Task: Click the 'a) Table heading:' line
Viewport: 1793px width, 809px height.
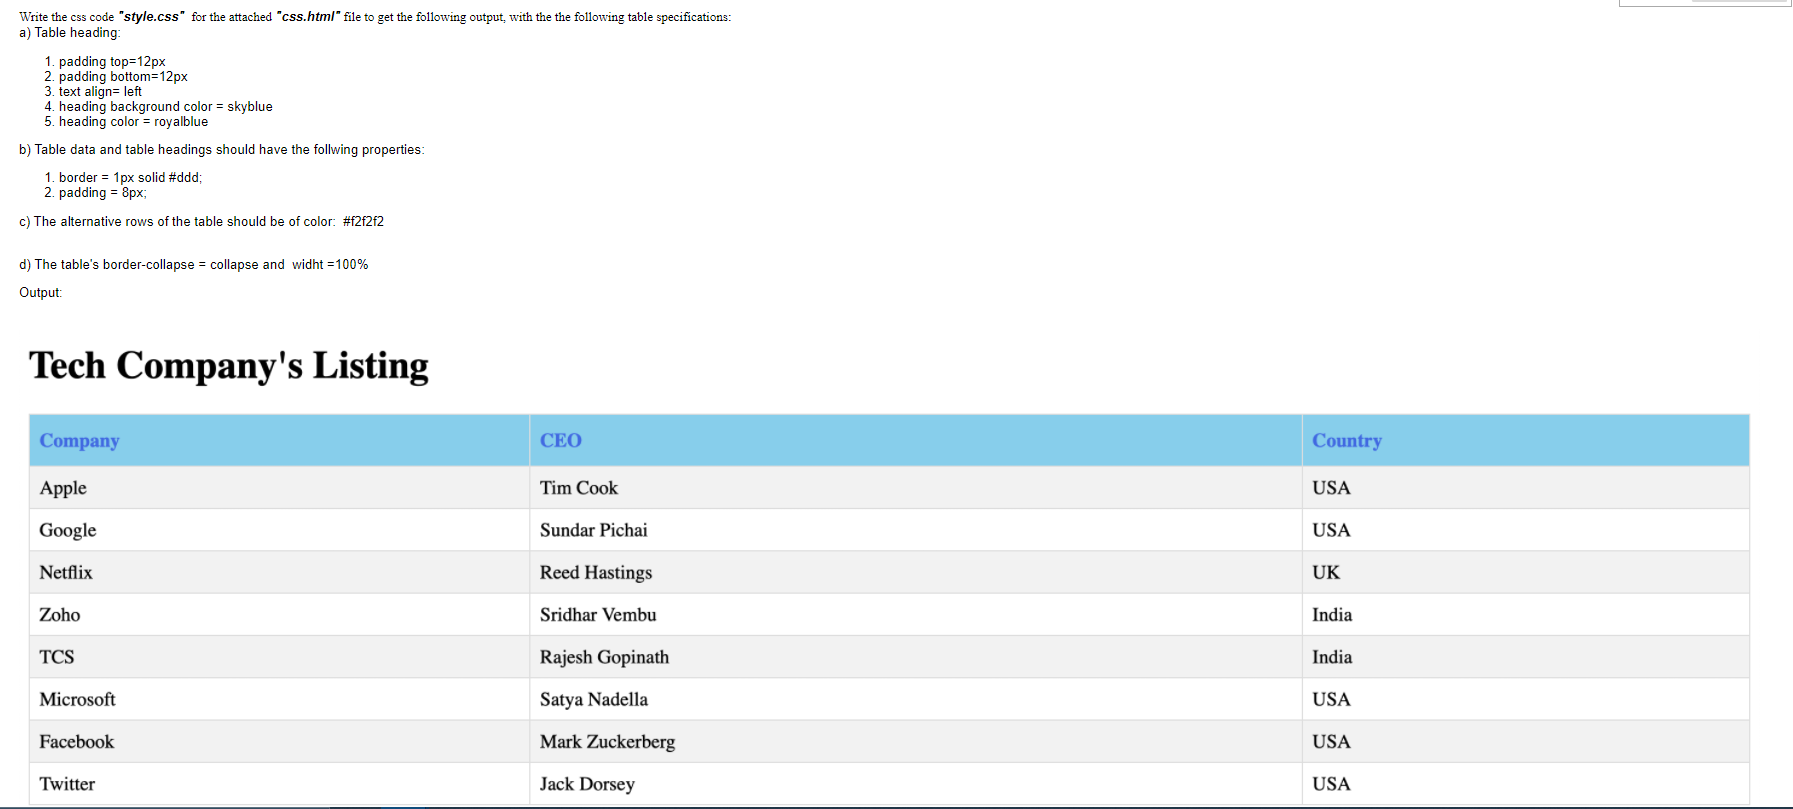Action: coord(70,33)
